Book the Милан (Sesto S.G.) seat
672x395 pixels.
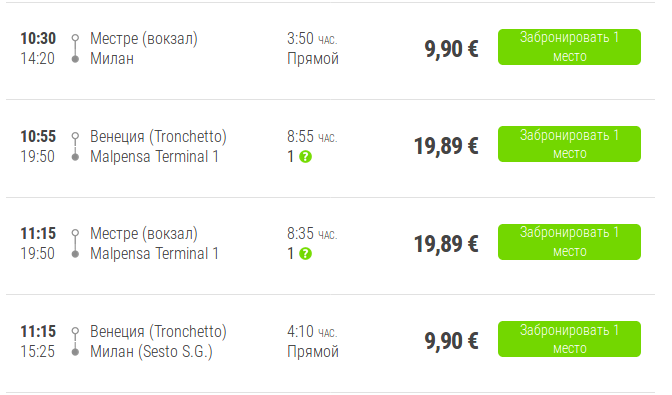(569, 339)
